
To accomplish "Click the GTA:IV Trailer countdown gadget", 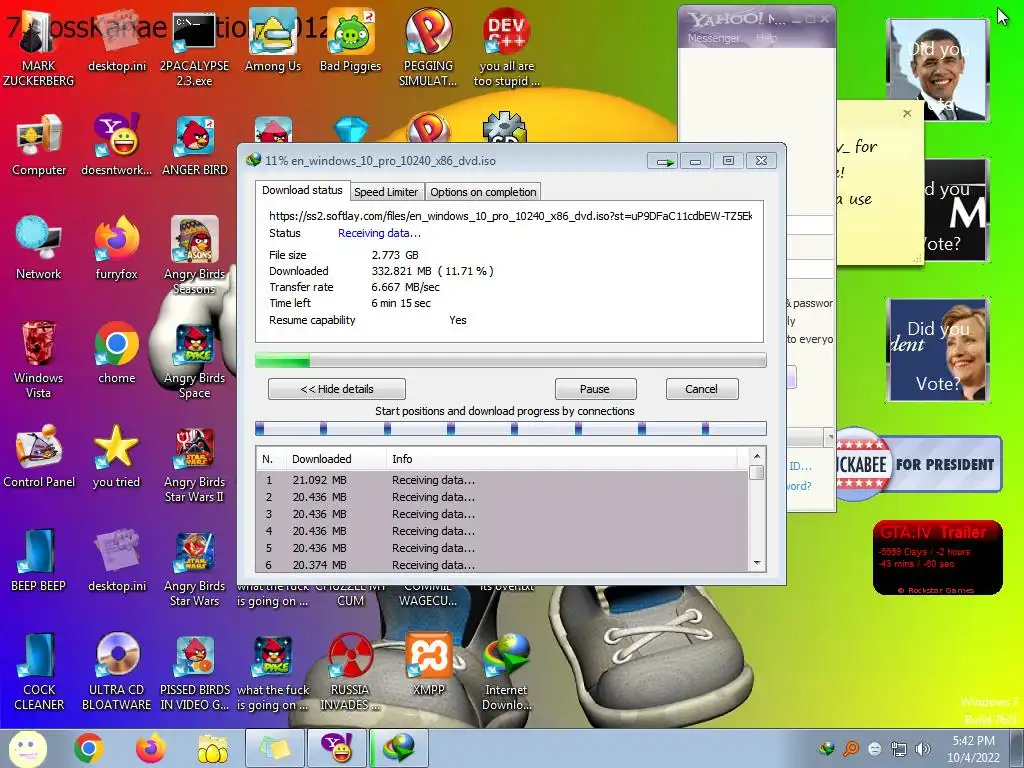I will pos(937,558).
